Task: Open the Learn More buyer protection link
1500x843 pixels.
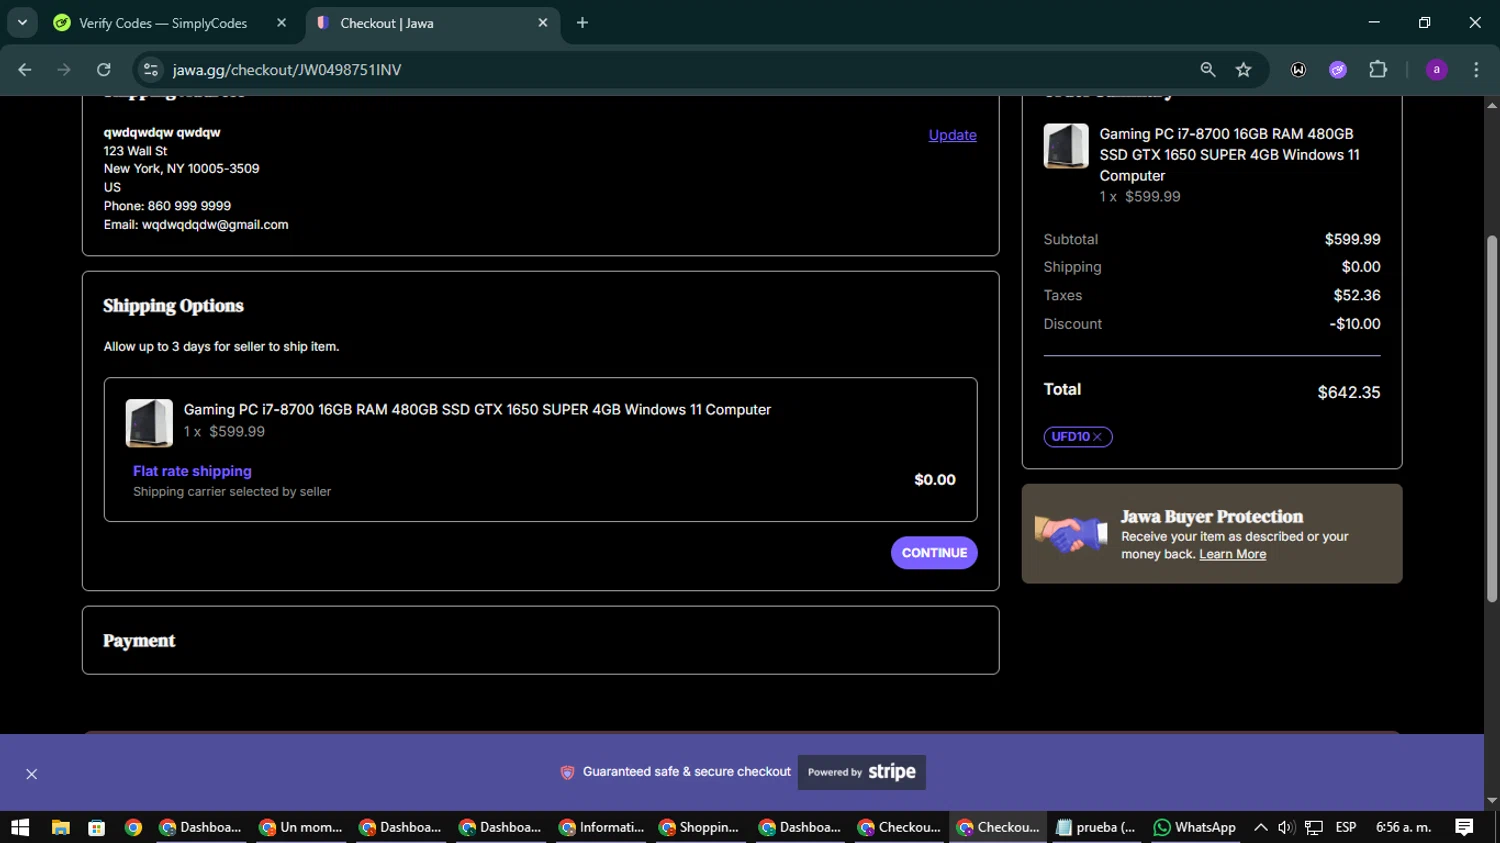Action: pyautogui.click(x=1232, y=554)
